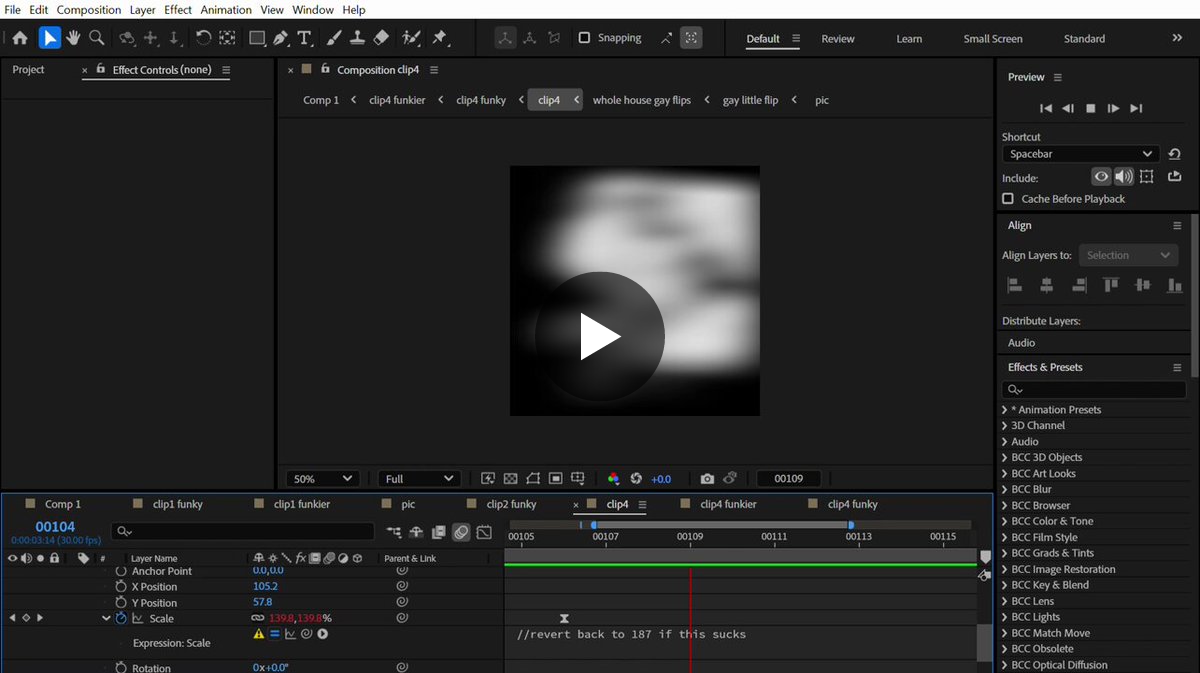Select the Puppet Pin tool
This screenshot has height=673, width=1200.
[x=440, y=38]
